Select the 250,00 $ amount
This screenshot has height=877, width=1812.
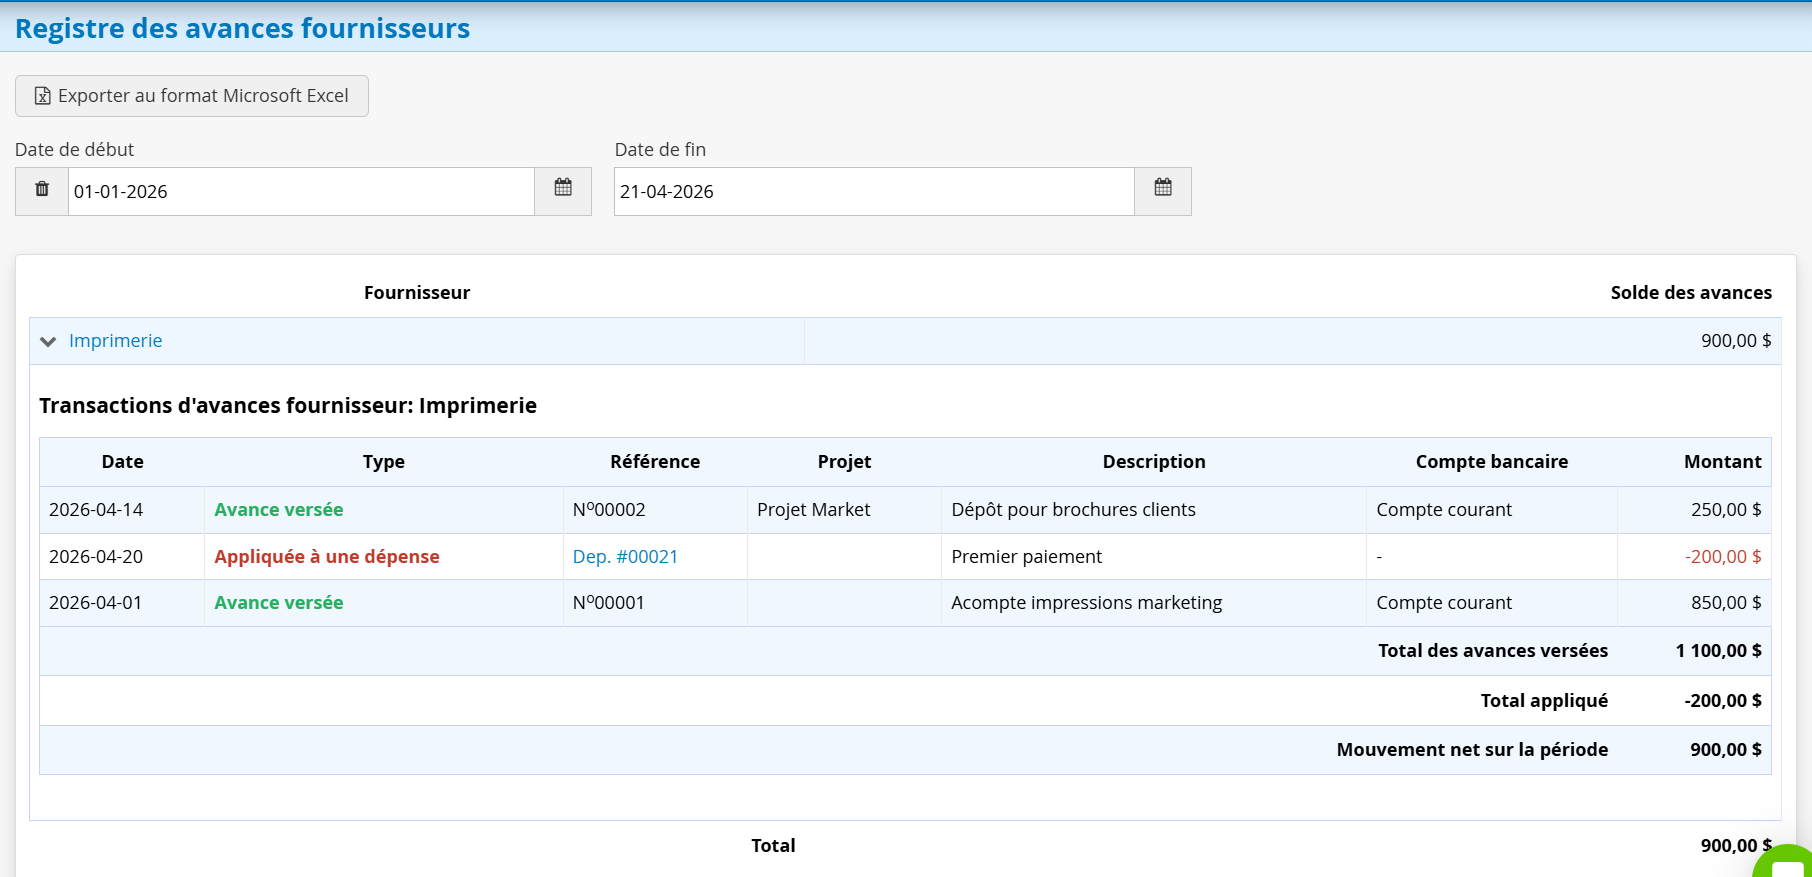(1726, 510)
